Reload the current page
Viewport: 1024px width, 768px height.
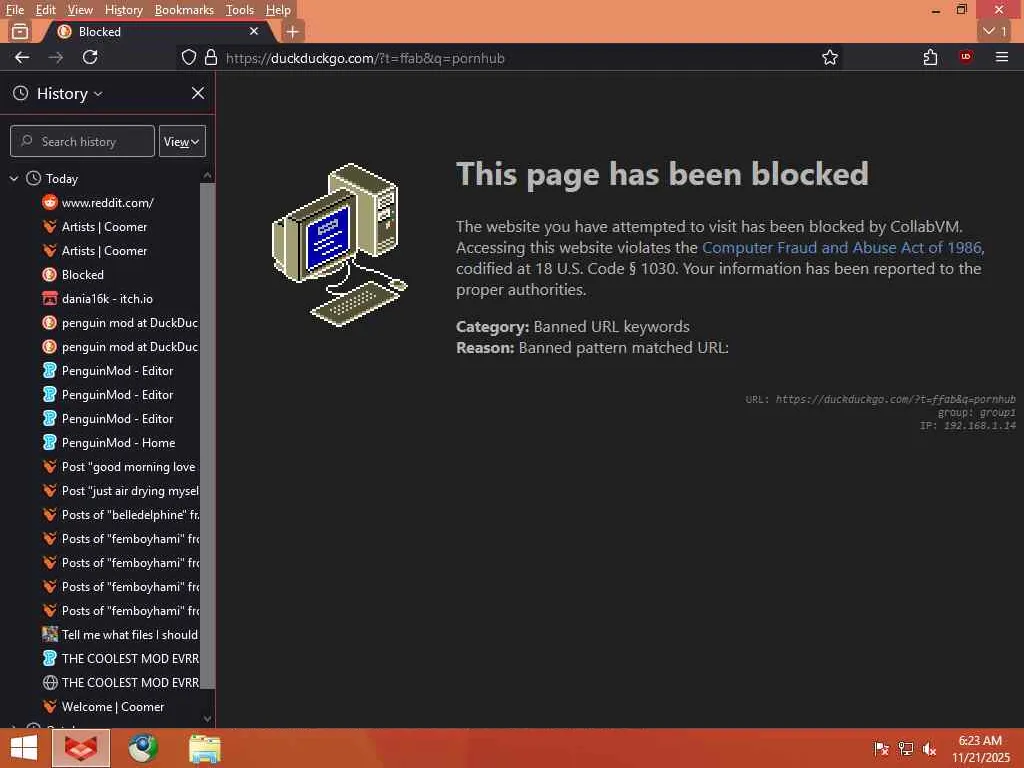coord(90,57)
